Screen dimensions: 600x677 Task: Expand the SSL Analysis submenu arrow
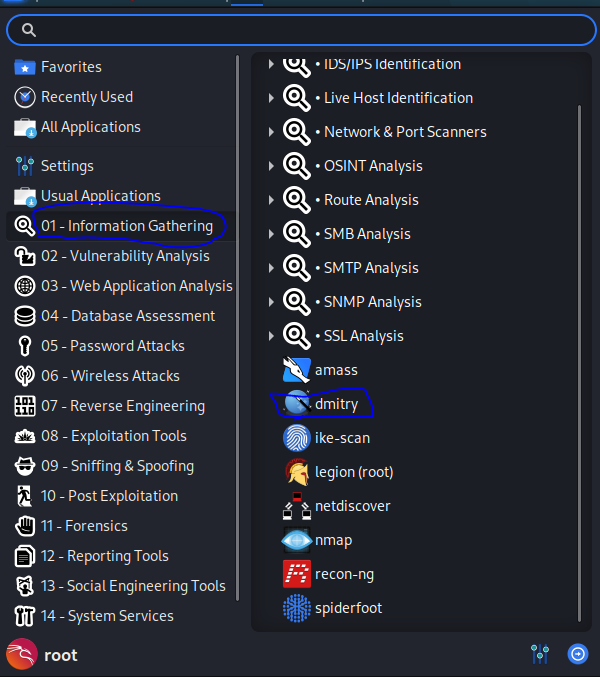pyautogui.click(x=271, y=336)
